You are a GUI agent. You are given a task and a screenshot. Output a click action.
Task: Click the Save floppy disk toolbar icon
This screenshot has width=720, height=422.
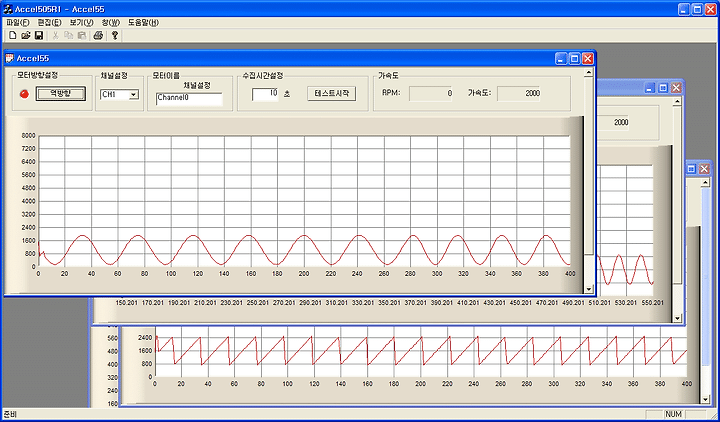click(39, 35)
